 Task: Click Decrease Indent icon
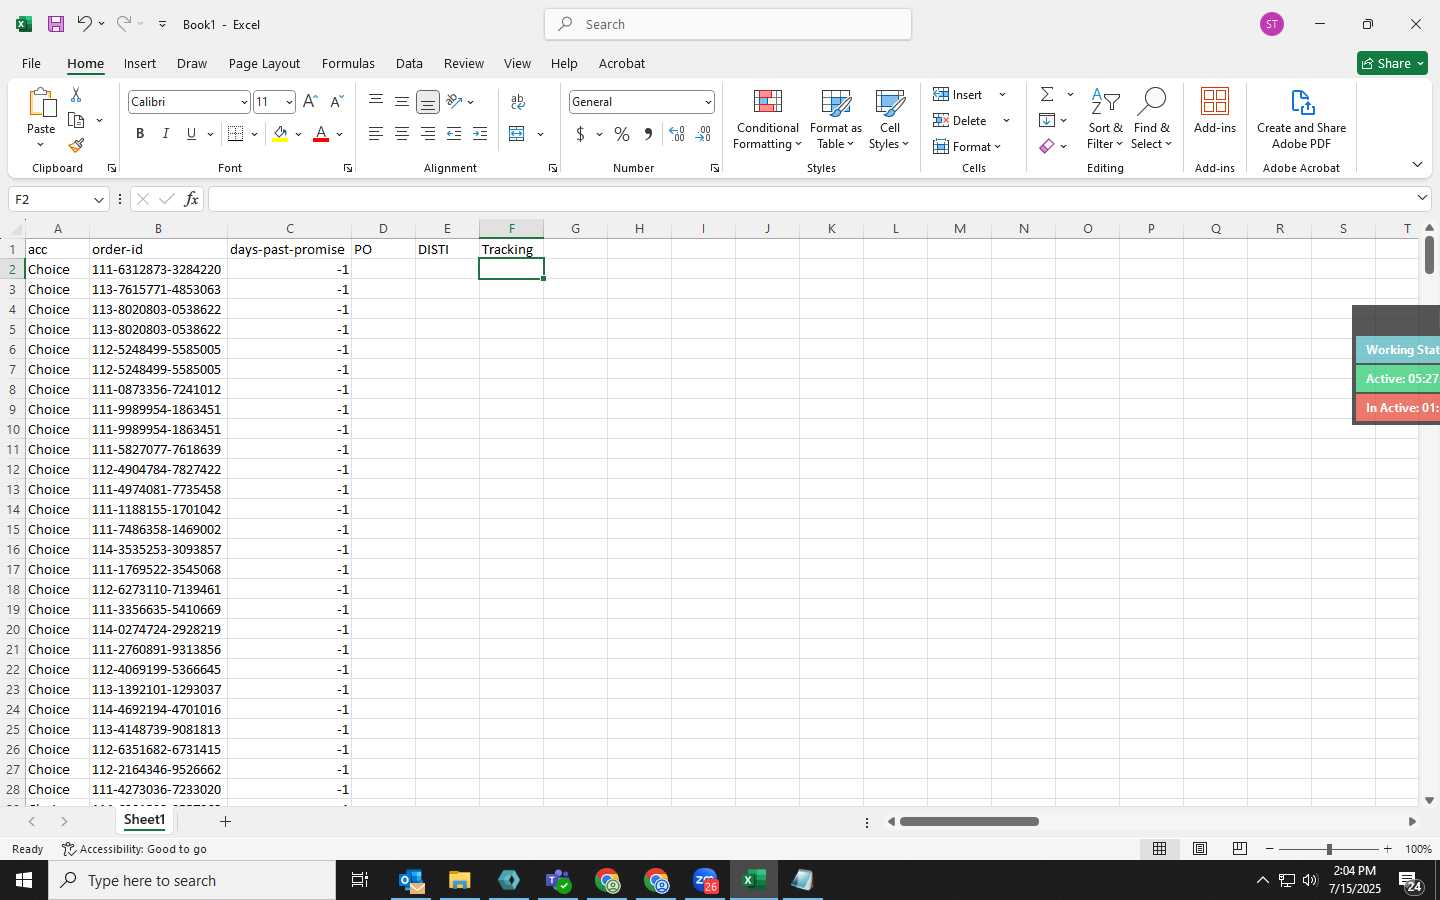click(454, 134)
